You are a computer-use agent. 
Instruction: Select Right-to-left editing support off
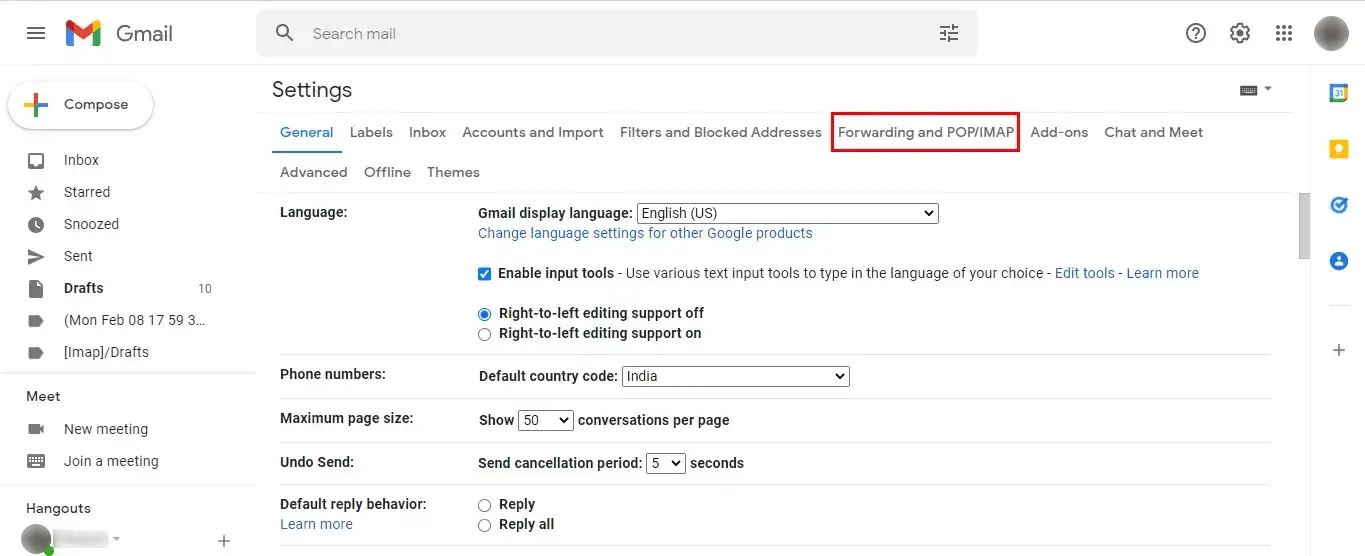[x=485, y=313]
